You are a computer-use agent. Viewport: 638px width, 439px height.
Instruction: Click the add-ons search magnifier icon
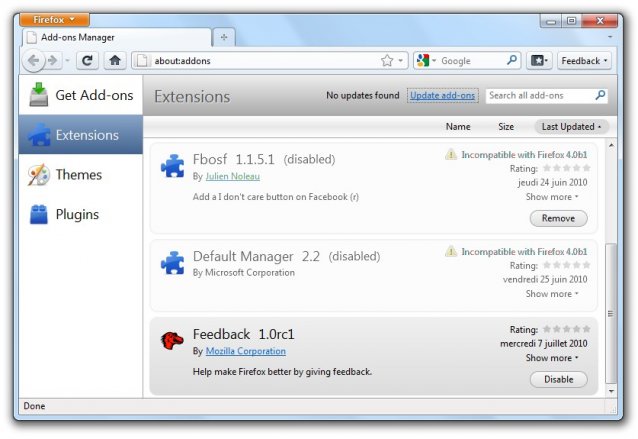600,95
